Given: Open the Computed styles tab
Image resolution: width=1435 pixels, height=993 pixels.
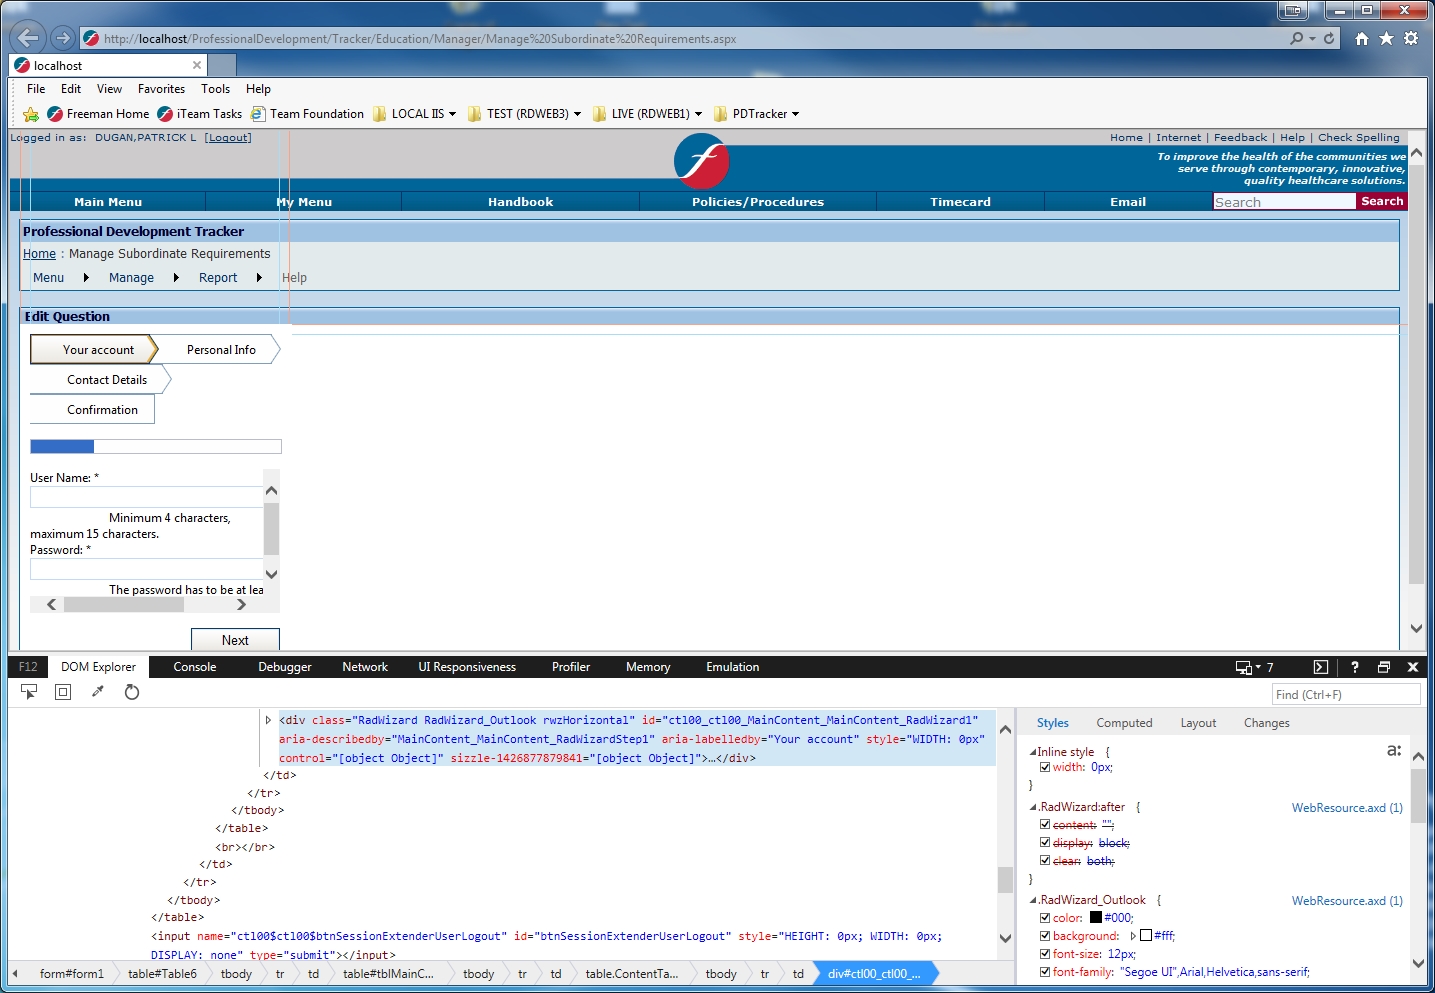Looking at the screenshot, I should click(x=1124, y=723).
